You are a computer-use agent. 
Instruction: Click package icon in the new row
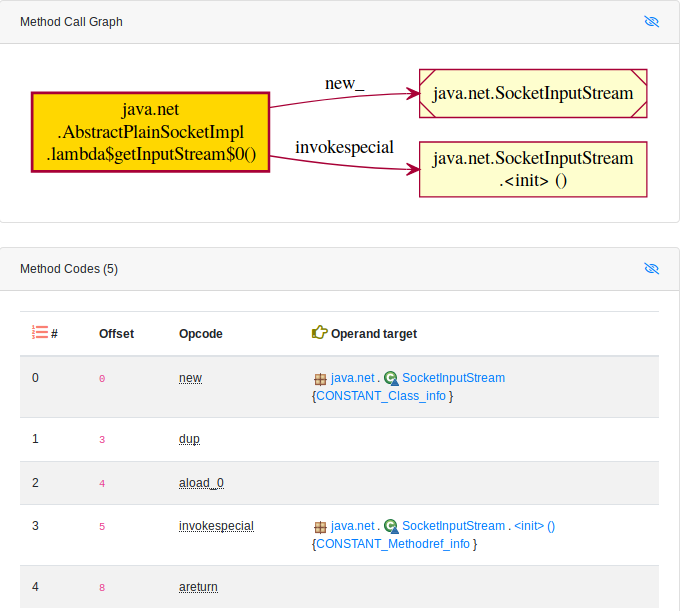pyautogui.click(x=320, y=379)
